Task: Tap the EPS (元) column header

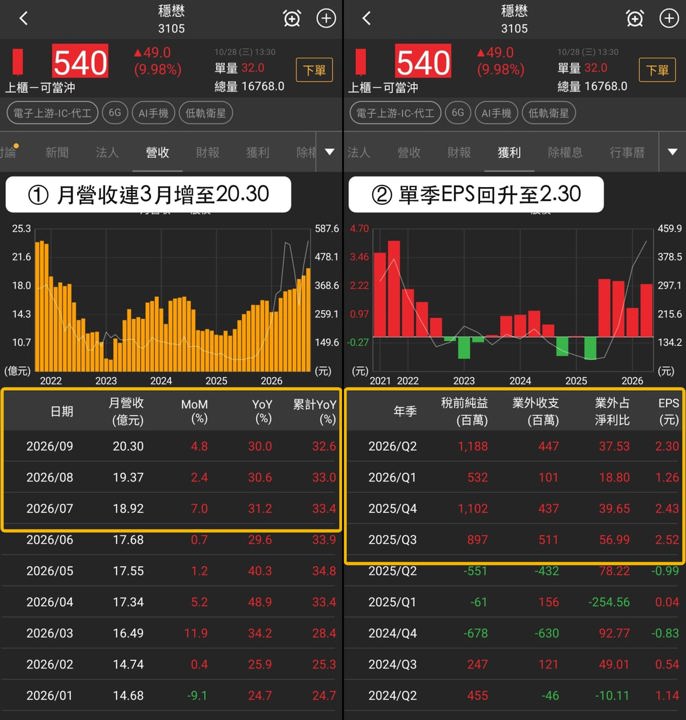Action: click(x=669, y=411)
